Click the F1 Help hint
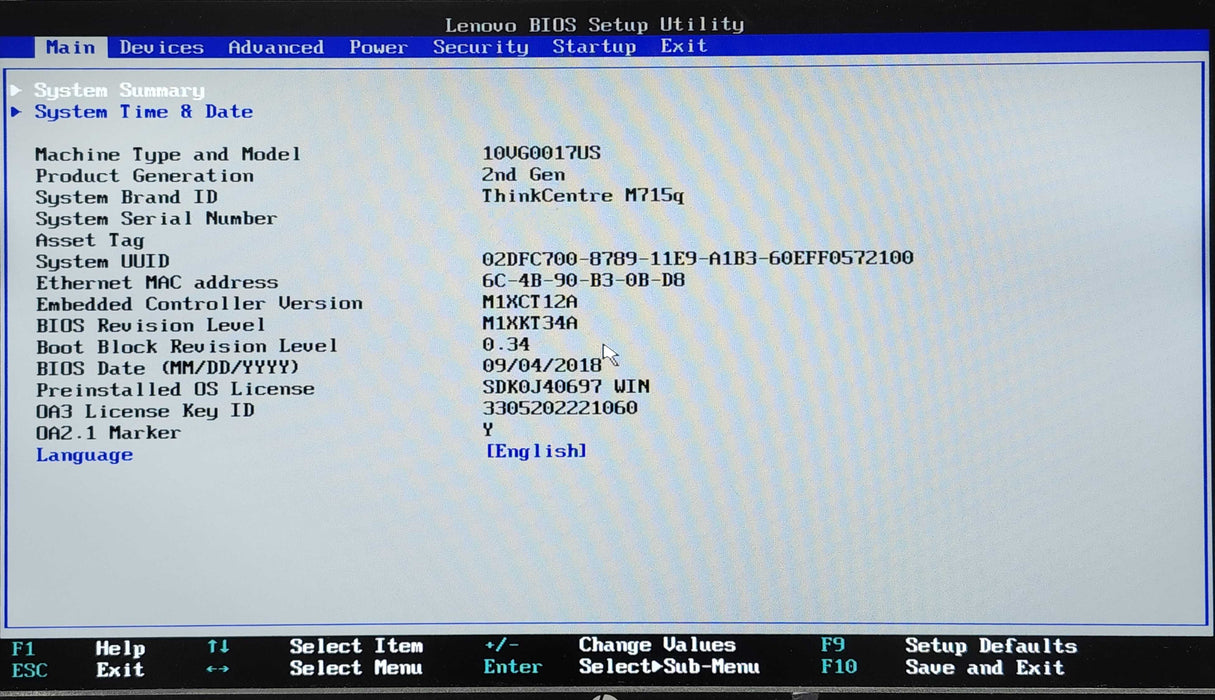Viewport: 1215px width, 700px height. click(78, 648)
